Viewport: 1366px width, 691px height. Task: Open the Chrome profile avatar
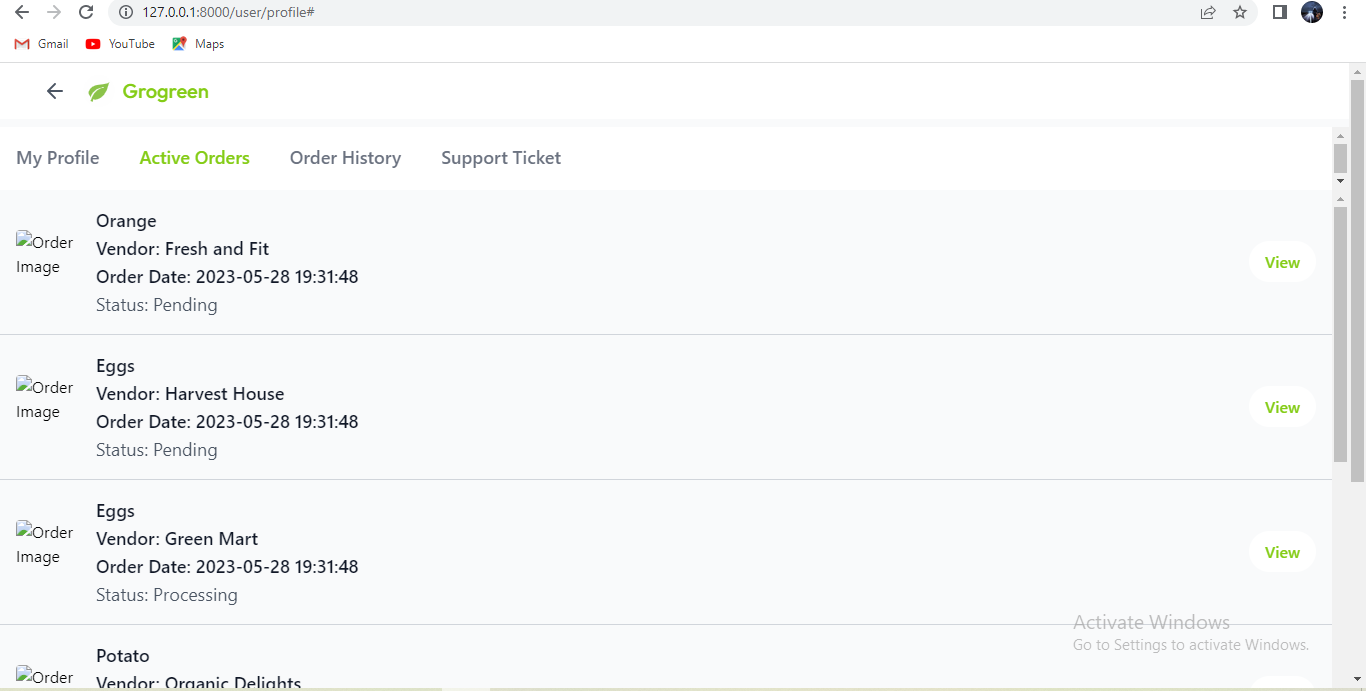point(1312,12)
